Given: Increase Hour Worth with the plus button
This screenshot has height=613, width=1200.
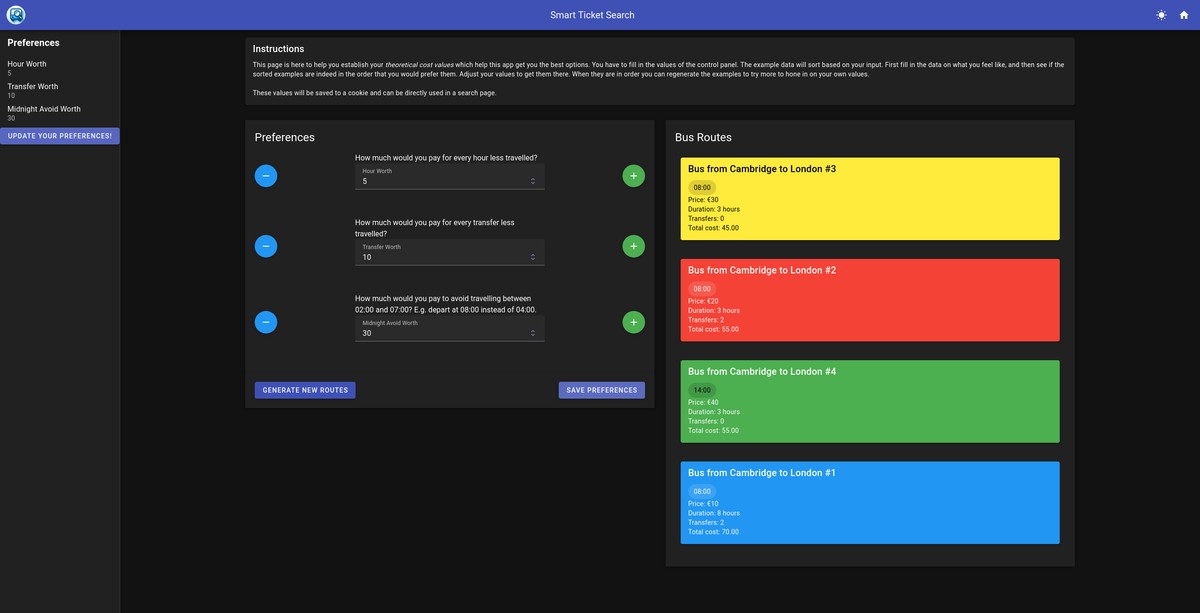Looking at the screenshot, I should [633, 176].
